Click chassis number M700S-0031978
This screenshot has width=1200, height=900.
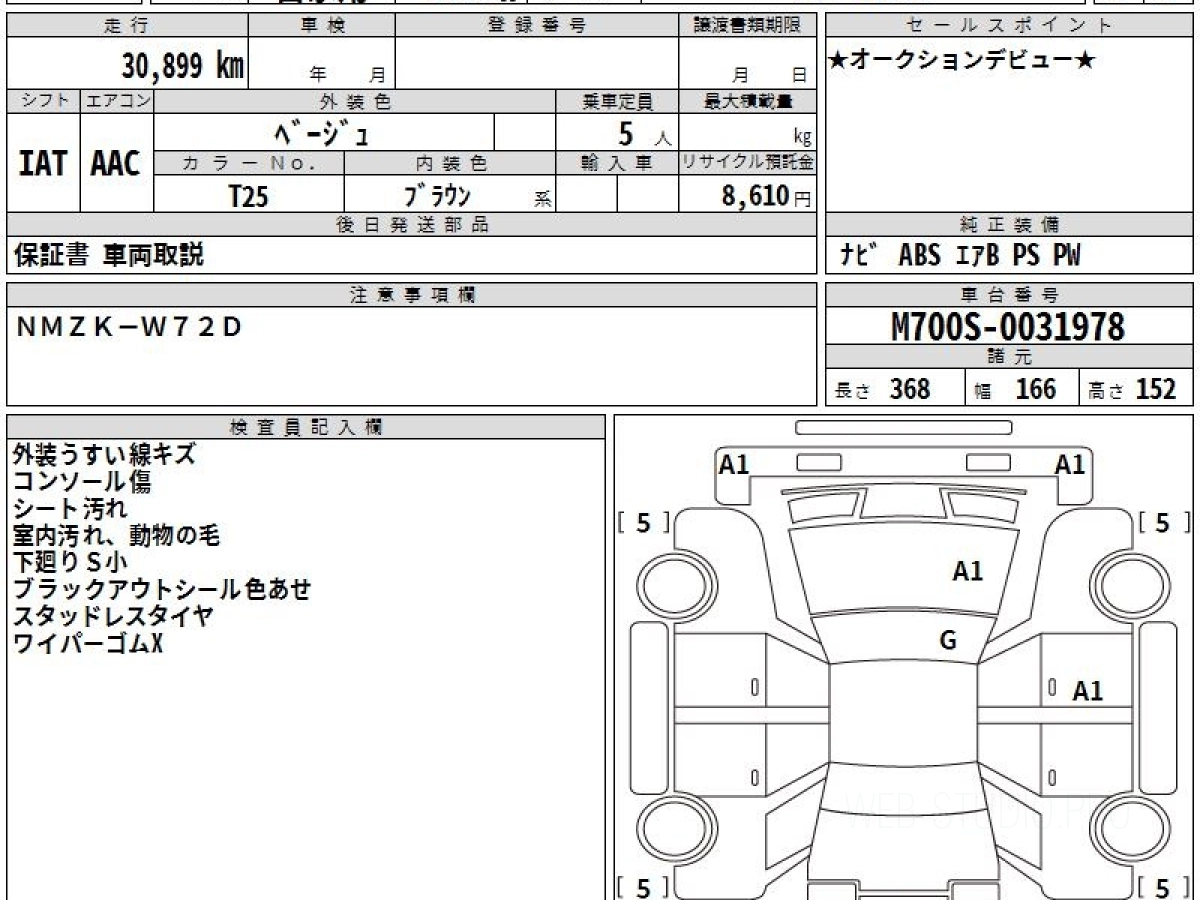coord(1008,326)
